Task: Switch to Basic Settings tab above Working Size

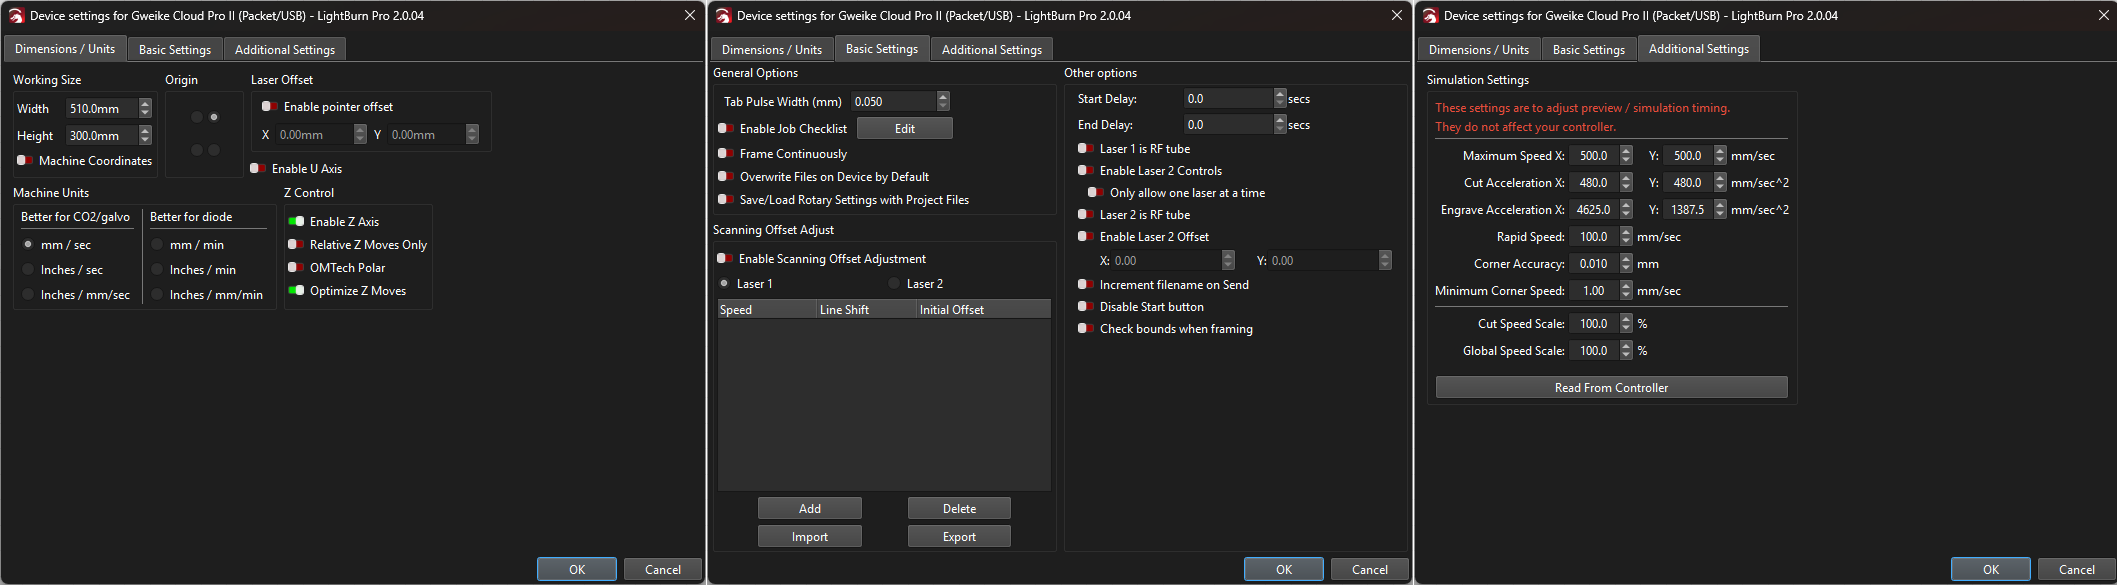Action: pyautogui.click(x=175, y=49)
